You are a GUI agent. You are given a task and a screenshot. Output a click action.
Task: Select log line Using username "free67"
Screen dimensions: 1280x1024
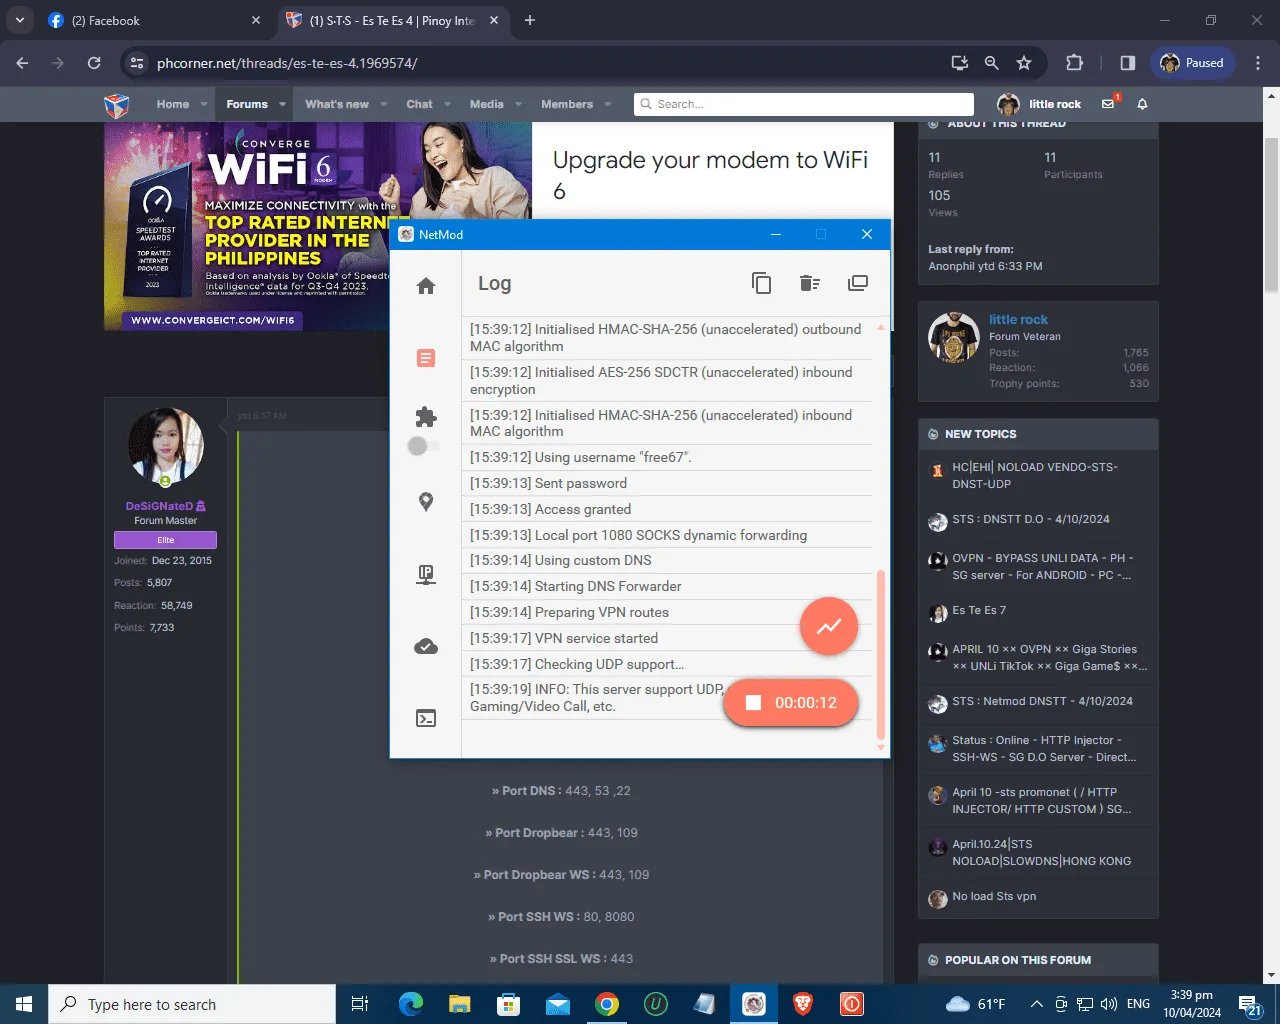(x=667, y=457)
